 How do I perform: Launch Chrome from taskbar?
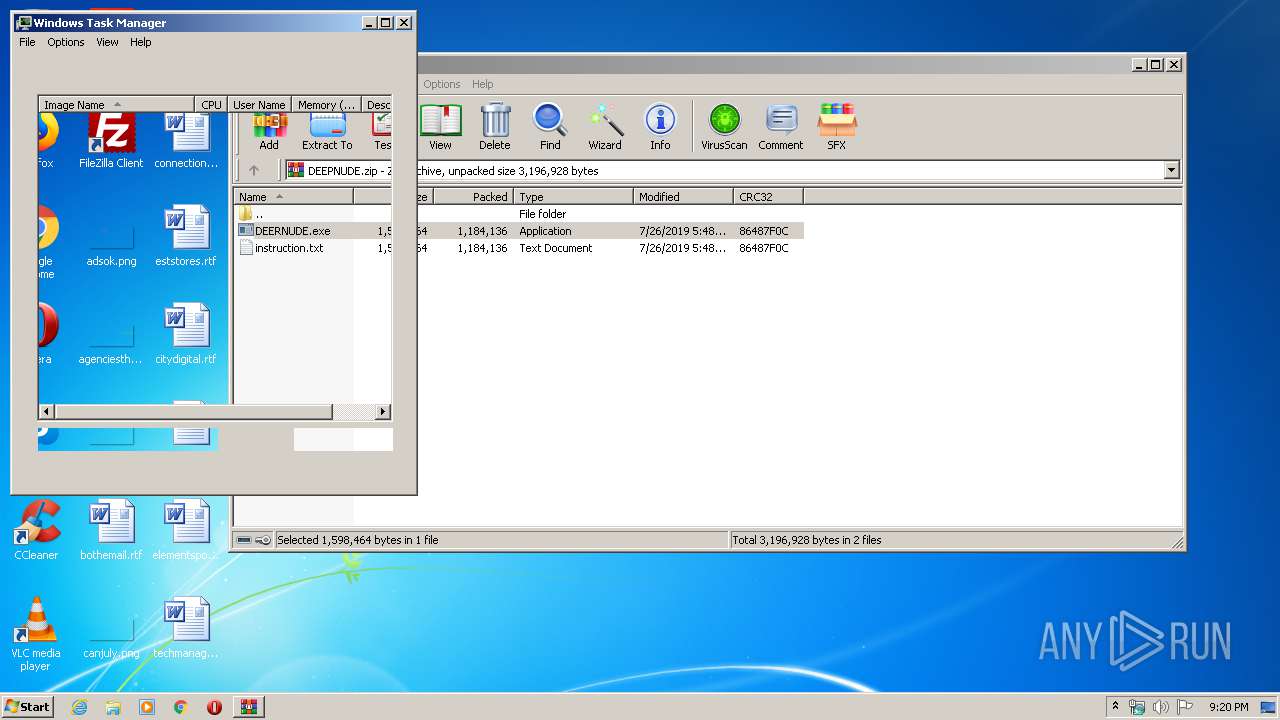pos(181,707)
